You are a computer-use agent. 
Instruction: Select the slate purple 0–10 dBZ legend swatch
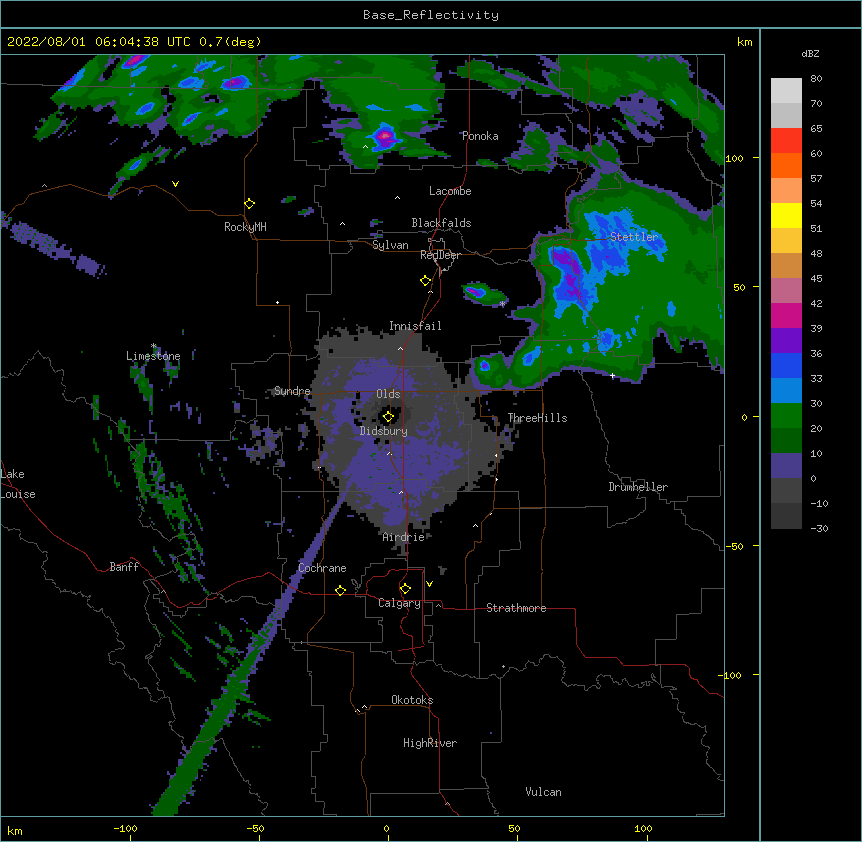[x=786, y=466]
